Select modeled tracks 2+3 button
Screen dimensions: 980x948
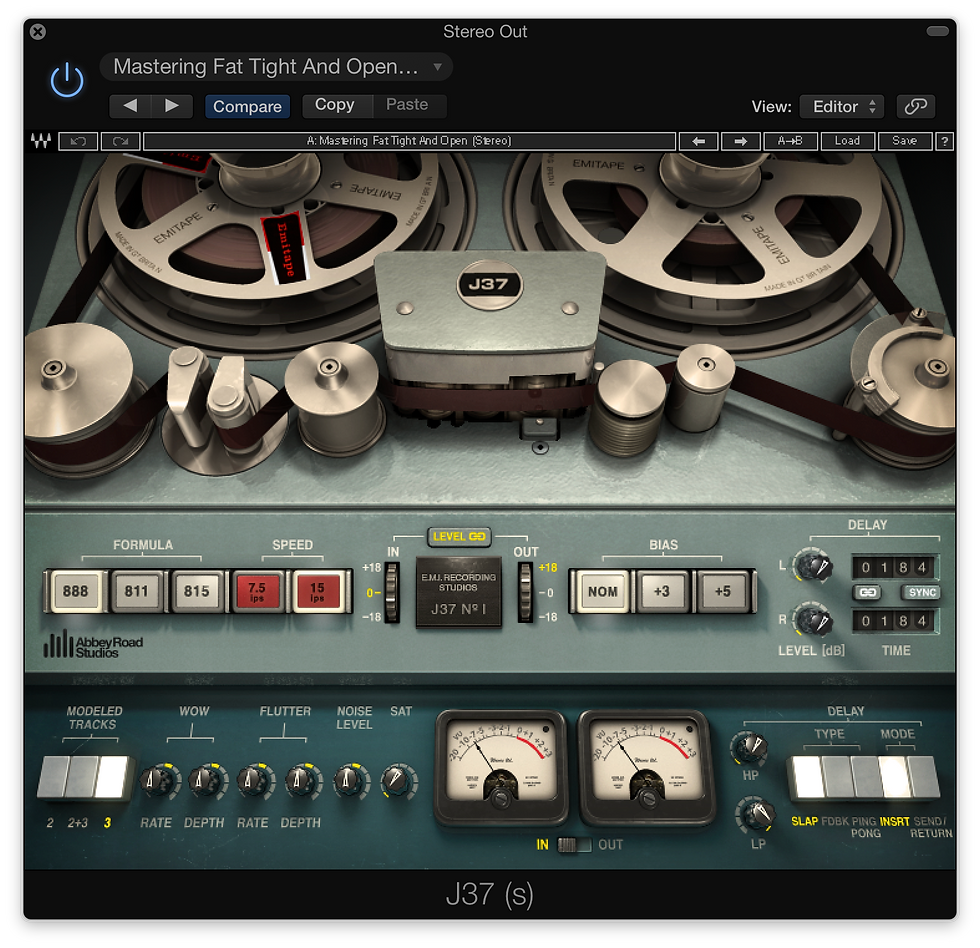pyautogui.click(x=82, y=777)
